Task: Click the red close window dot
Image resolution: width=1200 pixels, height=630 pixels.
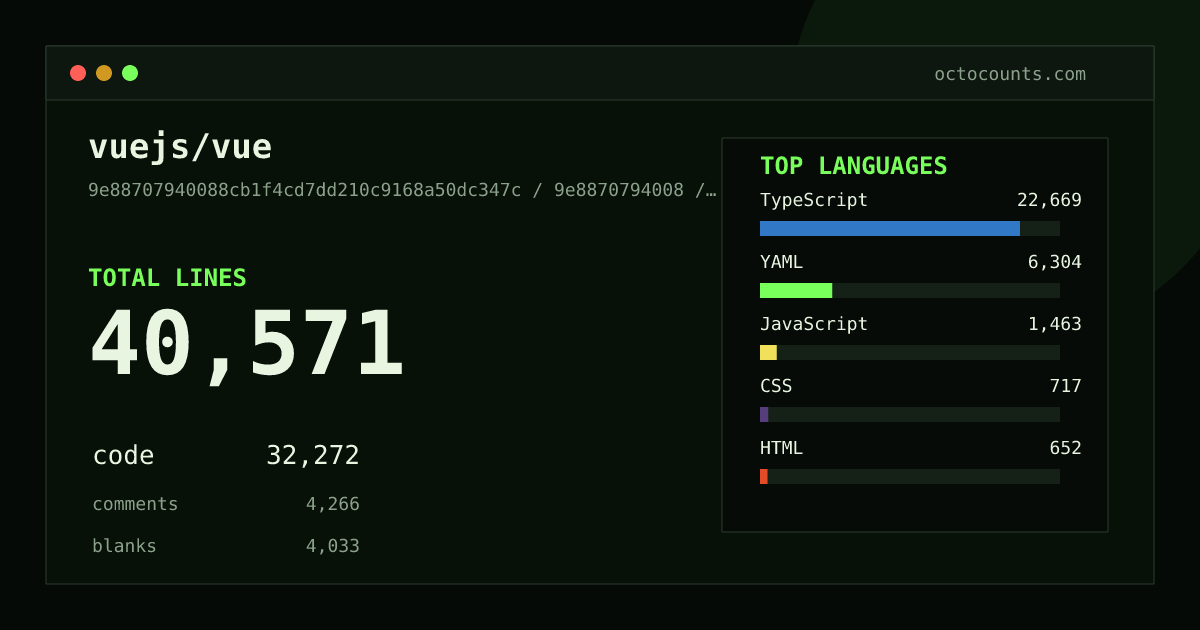Action: [78, 73]
